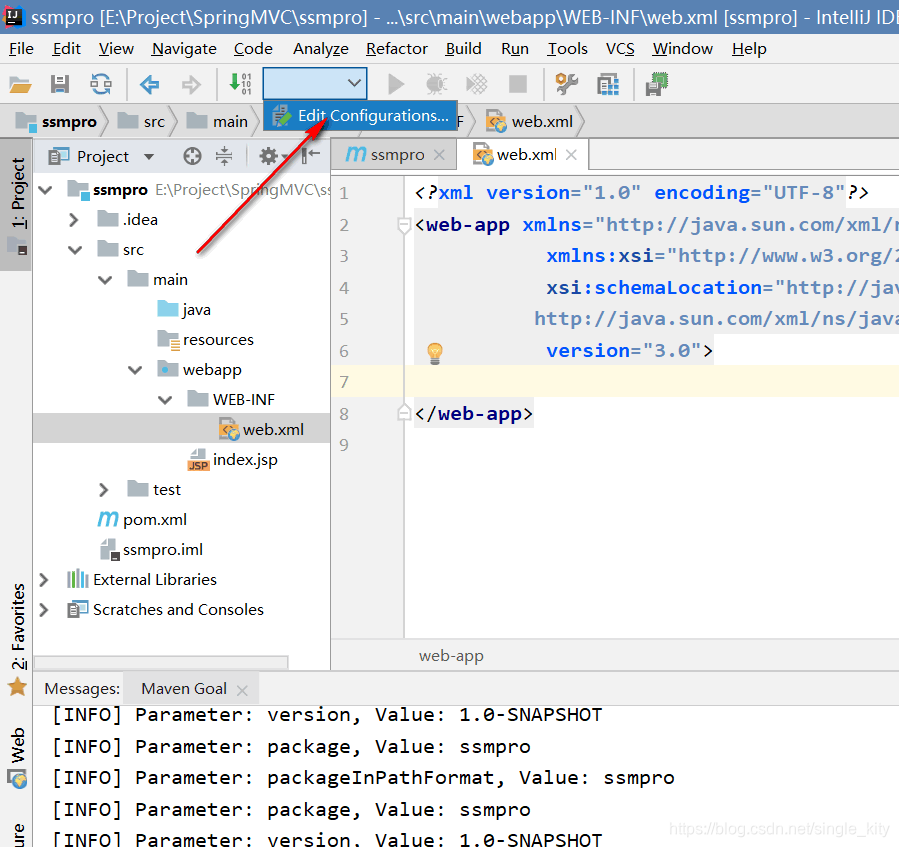Click the intention light bulb on line 6

click(x=435, y=353)
